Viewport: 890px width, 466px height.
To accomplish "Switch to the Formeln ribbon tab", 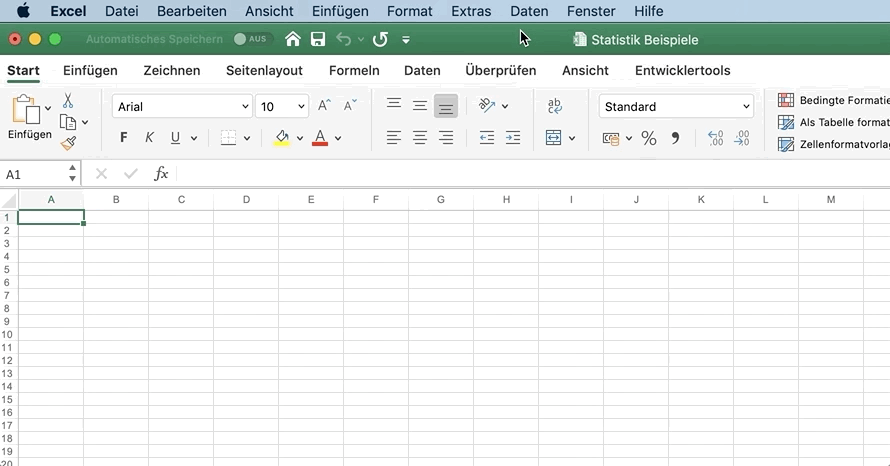I will coord(354,70).
